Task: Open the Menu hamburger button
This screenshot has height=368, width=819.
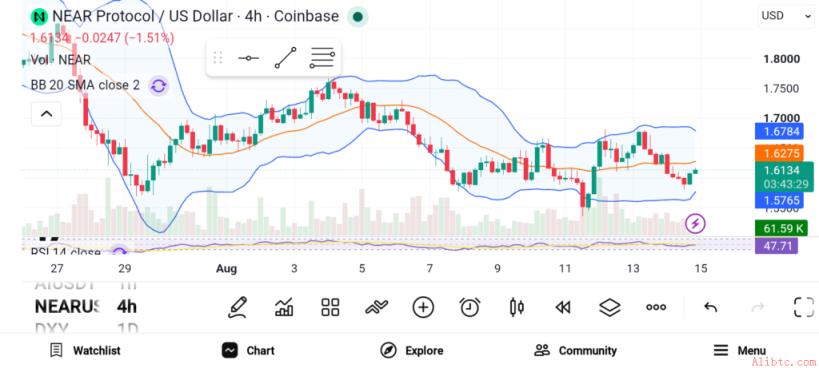Action: click(740, 351)
